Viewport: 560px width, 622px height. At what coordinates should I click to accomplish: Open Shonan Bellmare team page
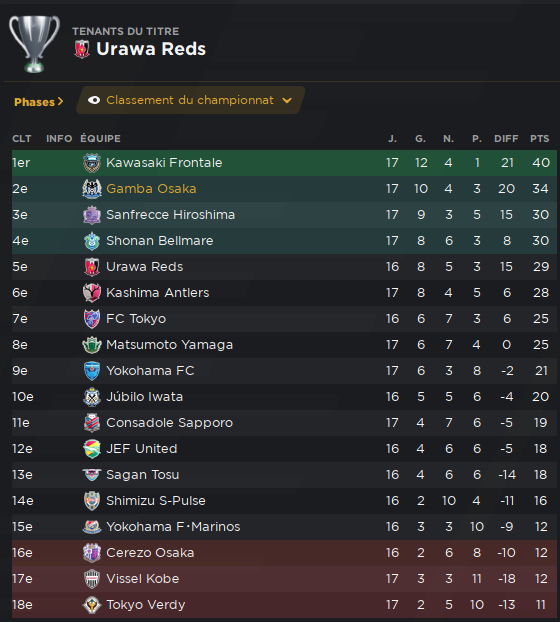coord(159,241)
